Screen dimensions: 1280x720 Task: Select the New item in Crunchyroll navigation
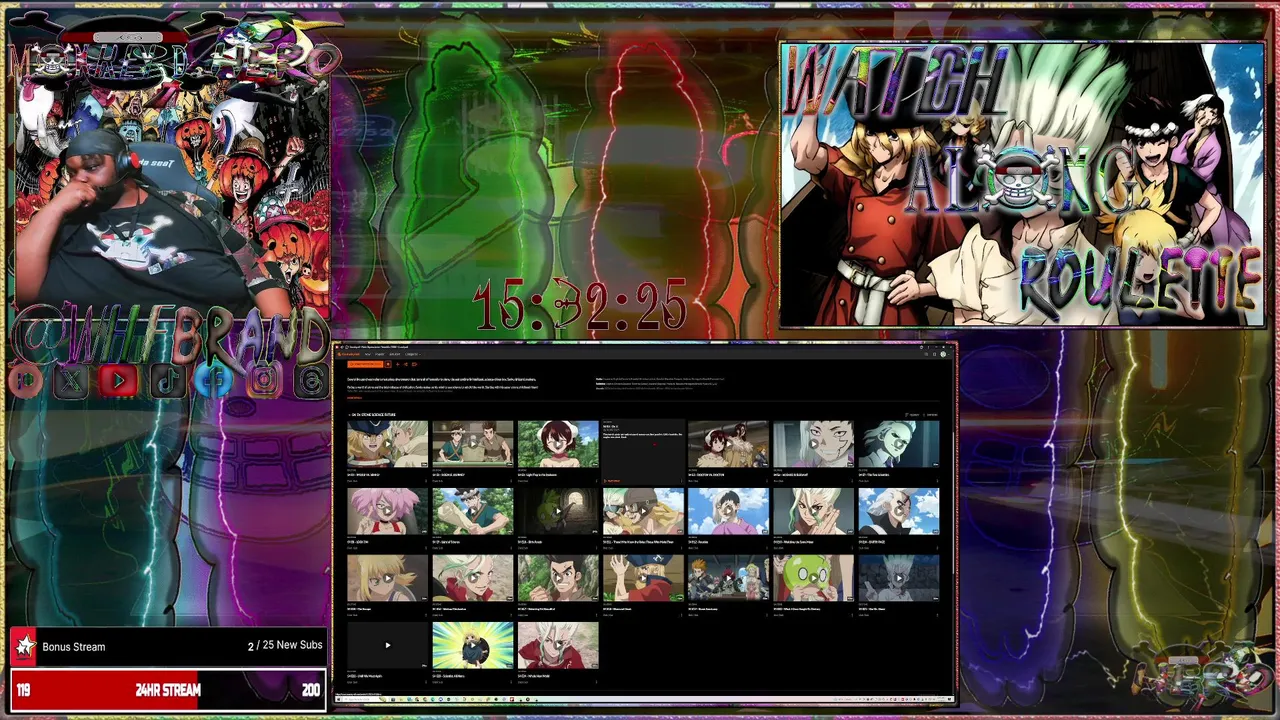[367, 354]
